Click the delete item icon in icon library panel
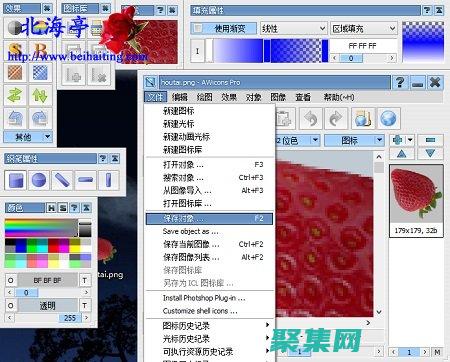Screen dimensions: 450x362 pyautogui.click(x=99, y=75)
